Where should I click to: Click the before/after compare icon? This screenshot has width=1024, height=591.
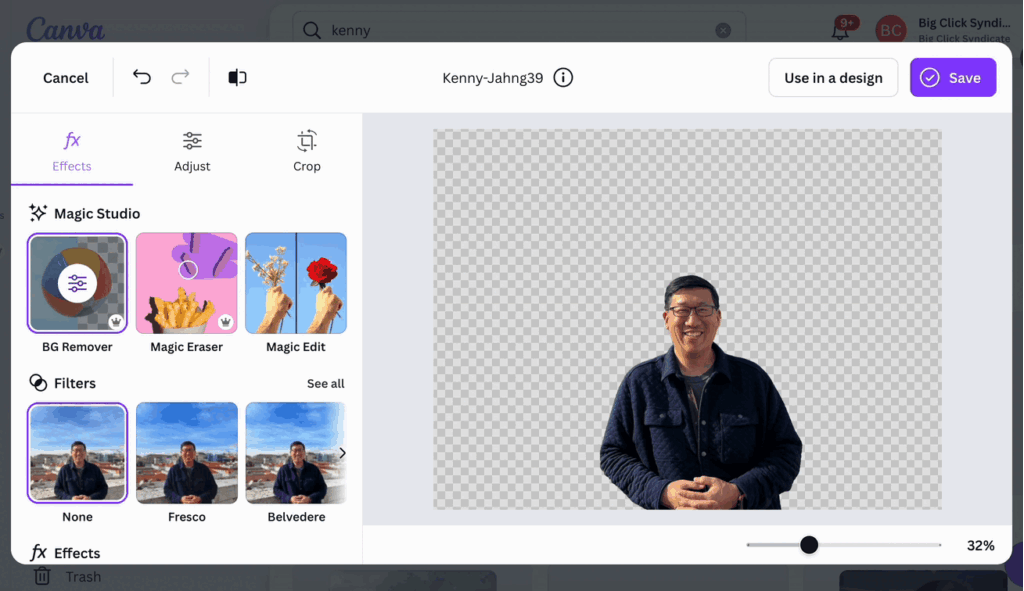tap(237, 77)
